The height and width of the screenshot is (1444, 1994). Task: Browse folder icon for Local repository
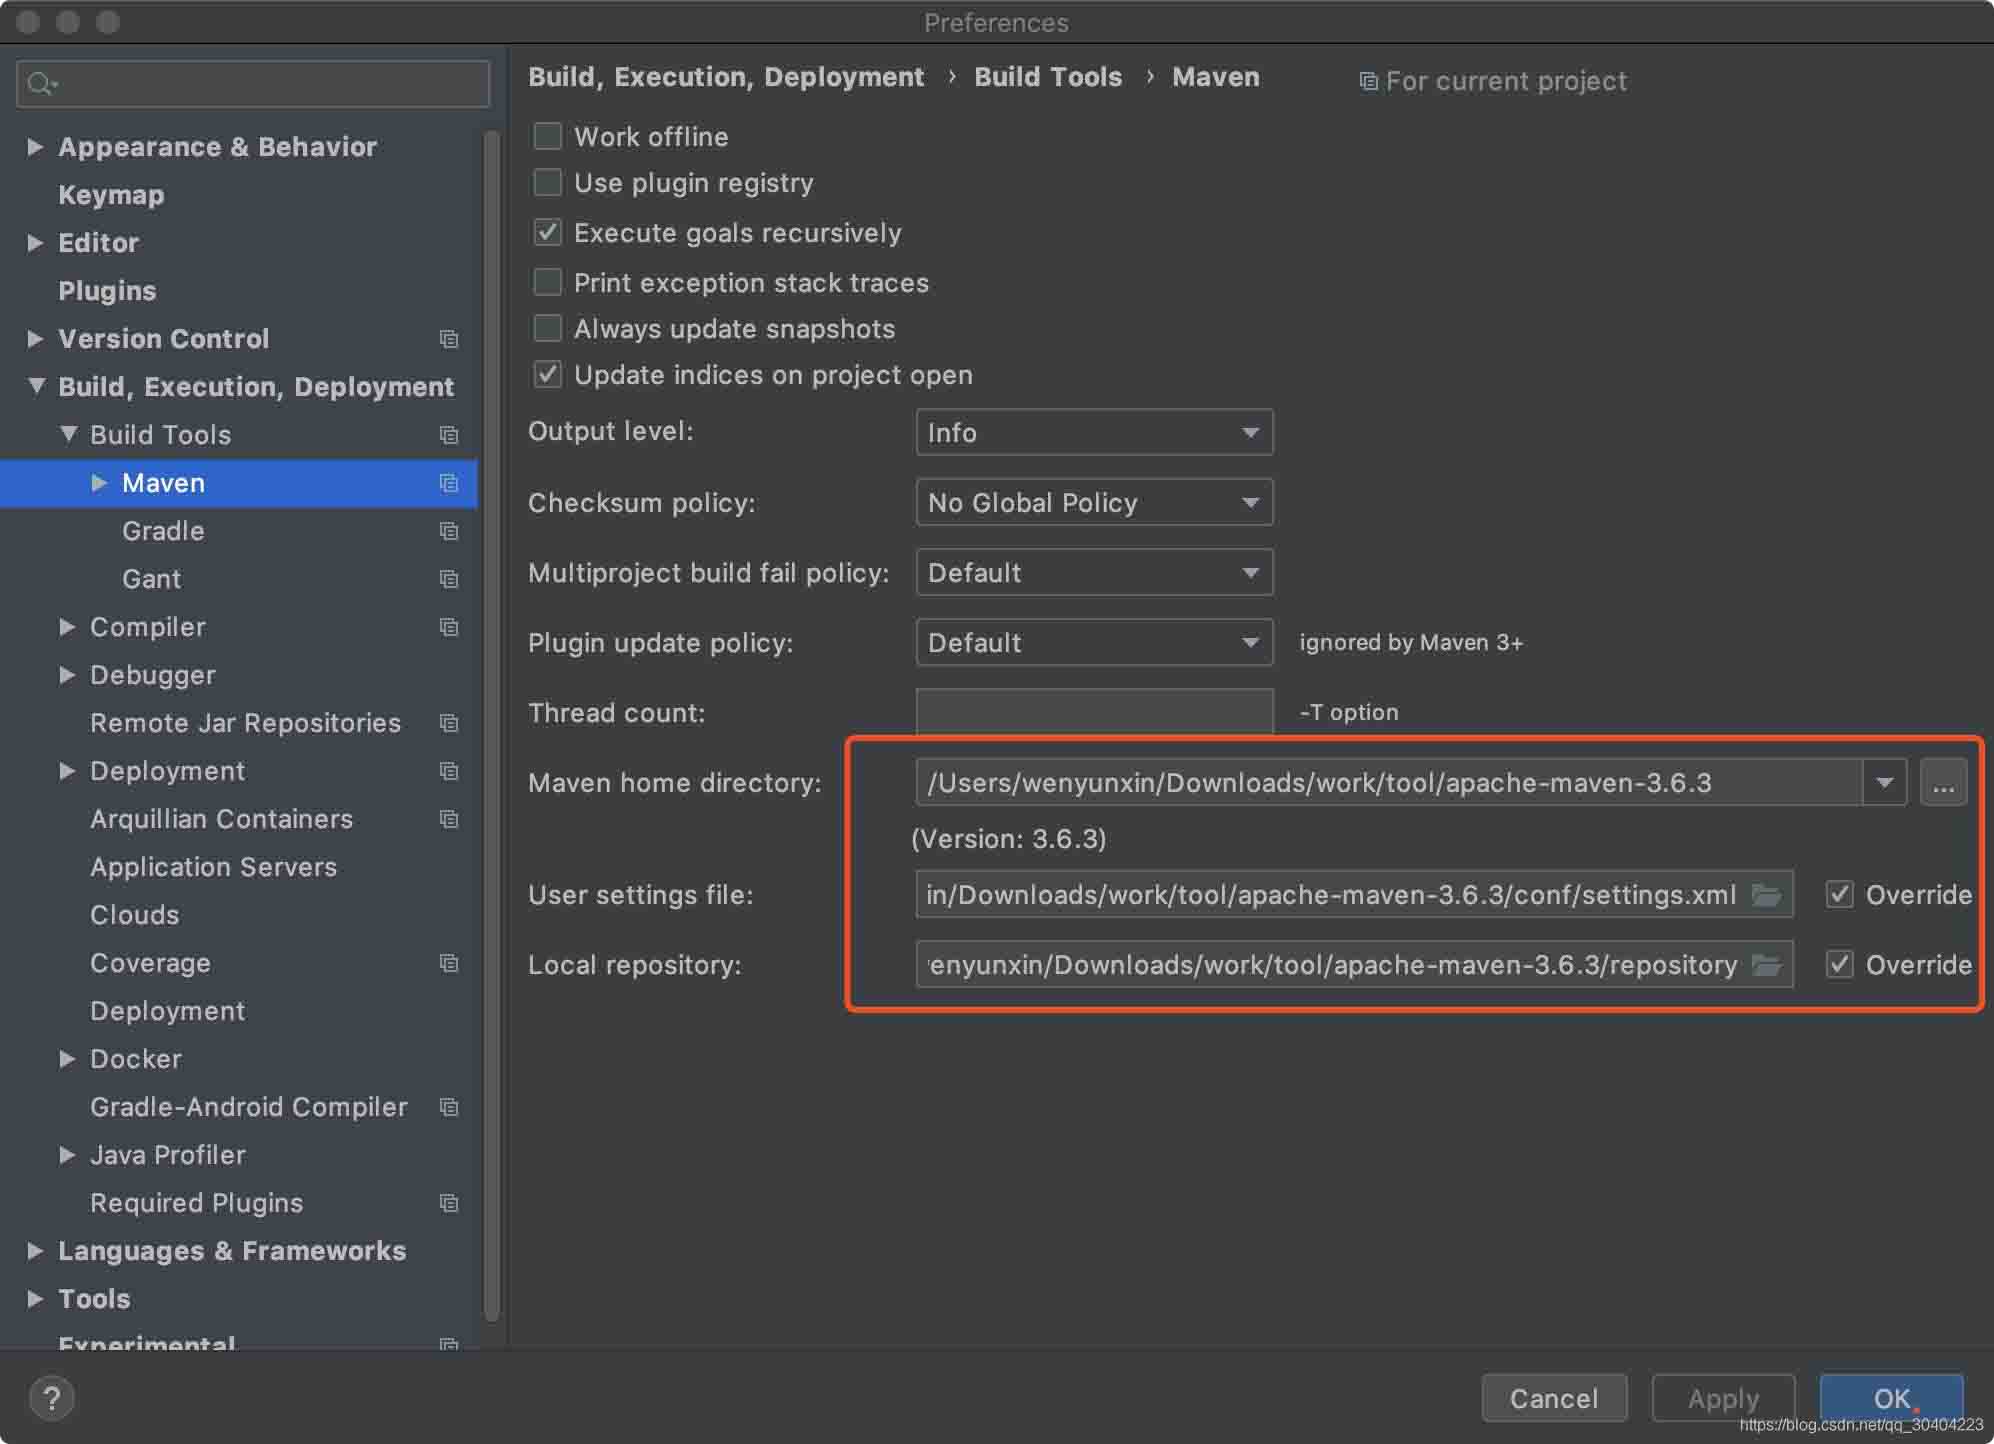click(x=1766, y=965)
